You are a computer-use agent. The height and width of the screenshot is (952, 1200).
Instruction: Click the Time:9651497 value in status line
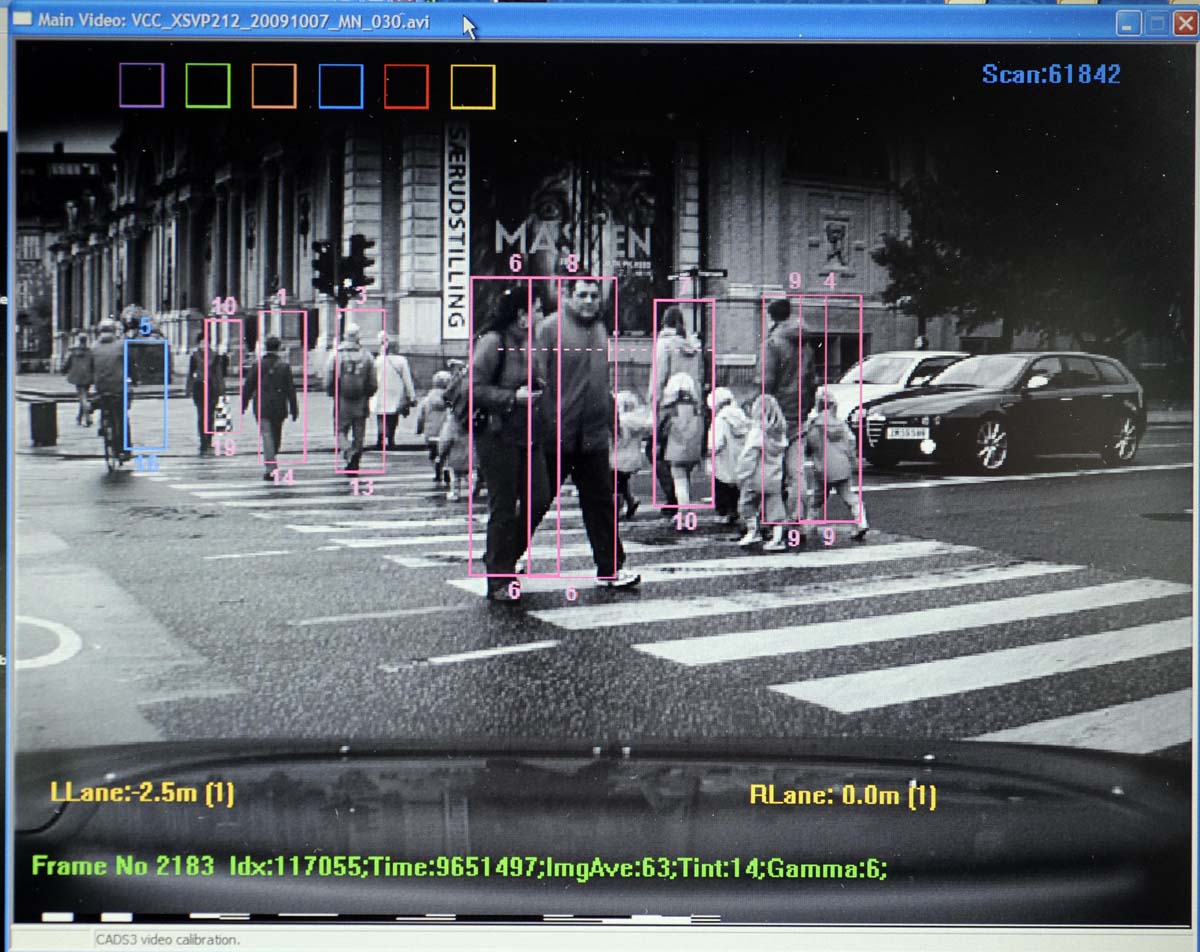click(x=454, y=867)
